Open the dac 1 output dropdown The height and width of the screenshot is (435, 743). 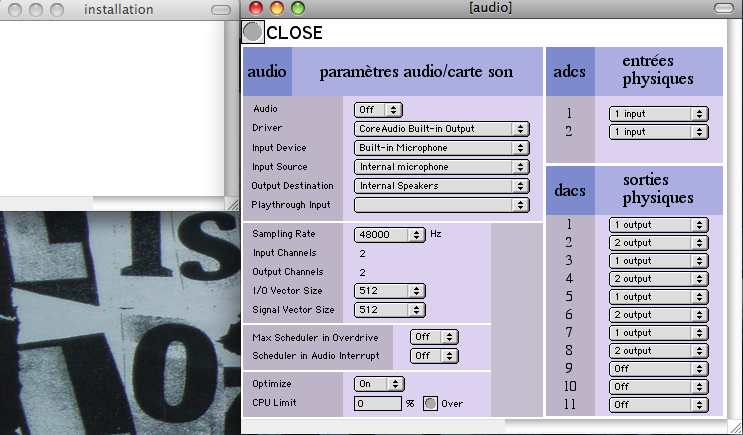(x=658, y=225)
